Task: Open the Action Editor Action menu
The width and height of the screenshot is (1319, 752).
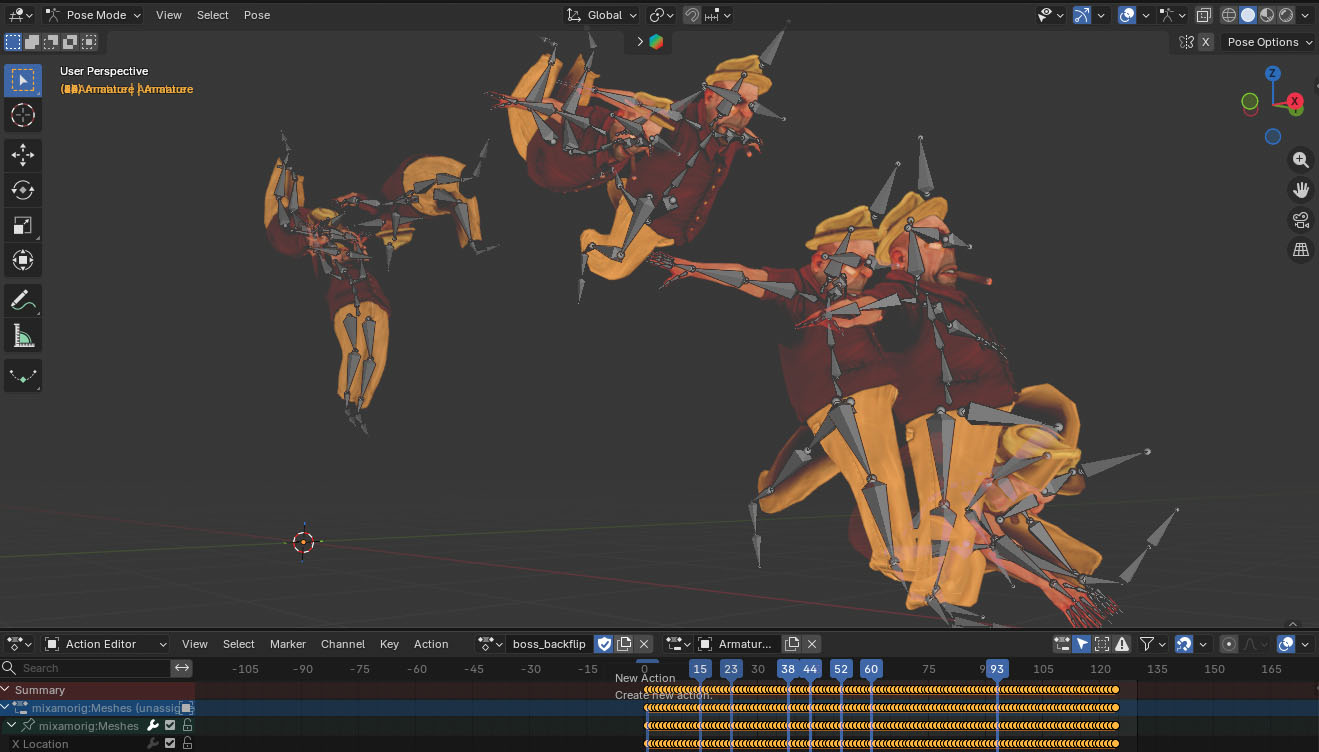Action: pyautogui.click(x=431, y=644)
